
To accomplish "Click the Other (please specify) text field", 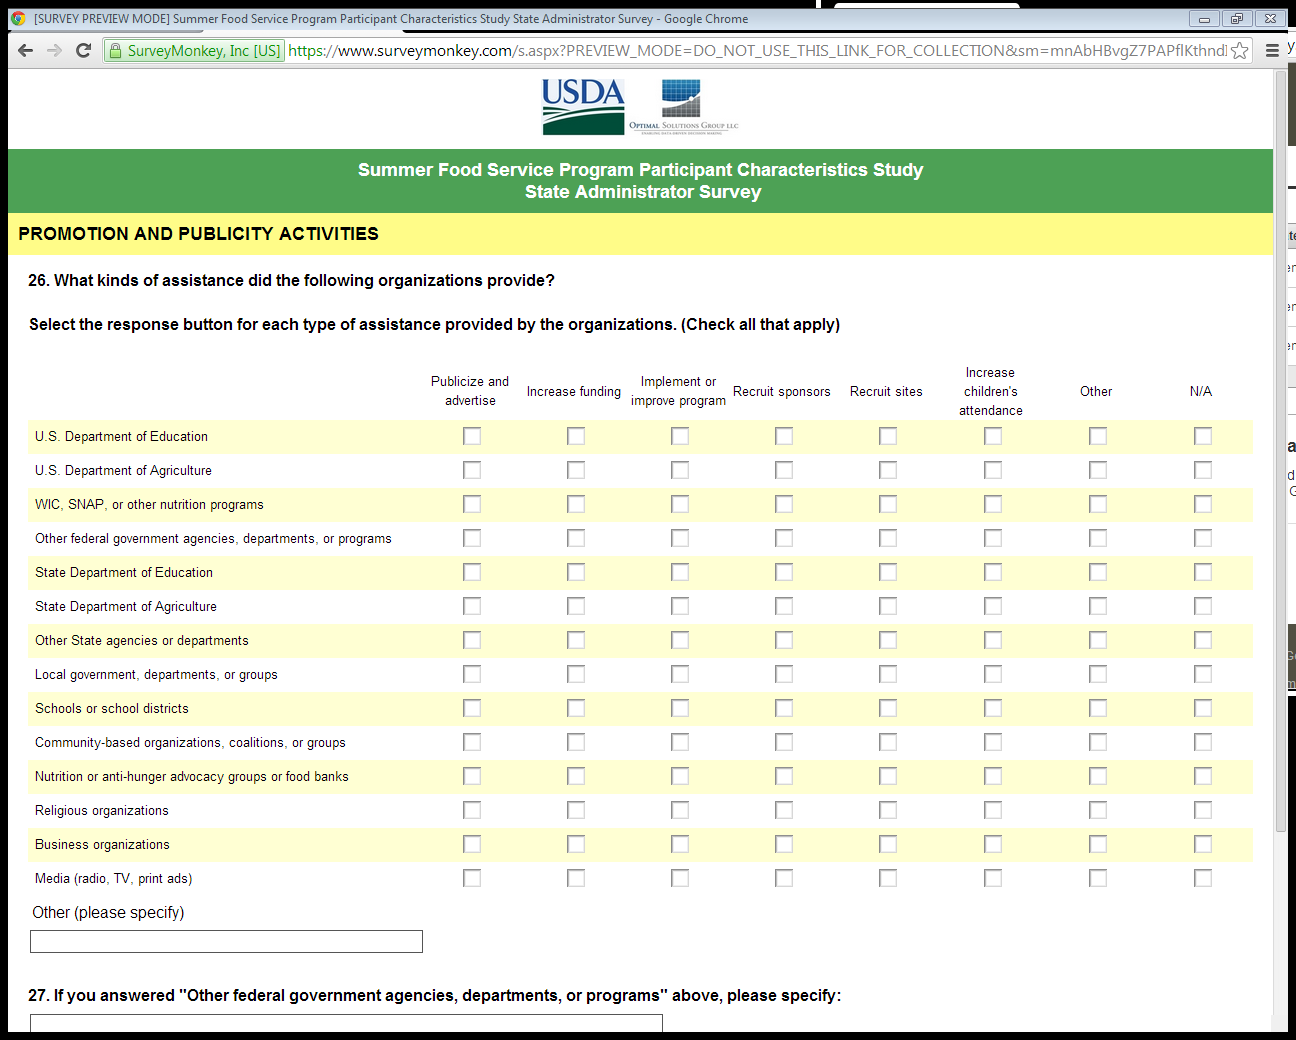I will click(x=226, y=941).
